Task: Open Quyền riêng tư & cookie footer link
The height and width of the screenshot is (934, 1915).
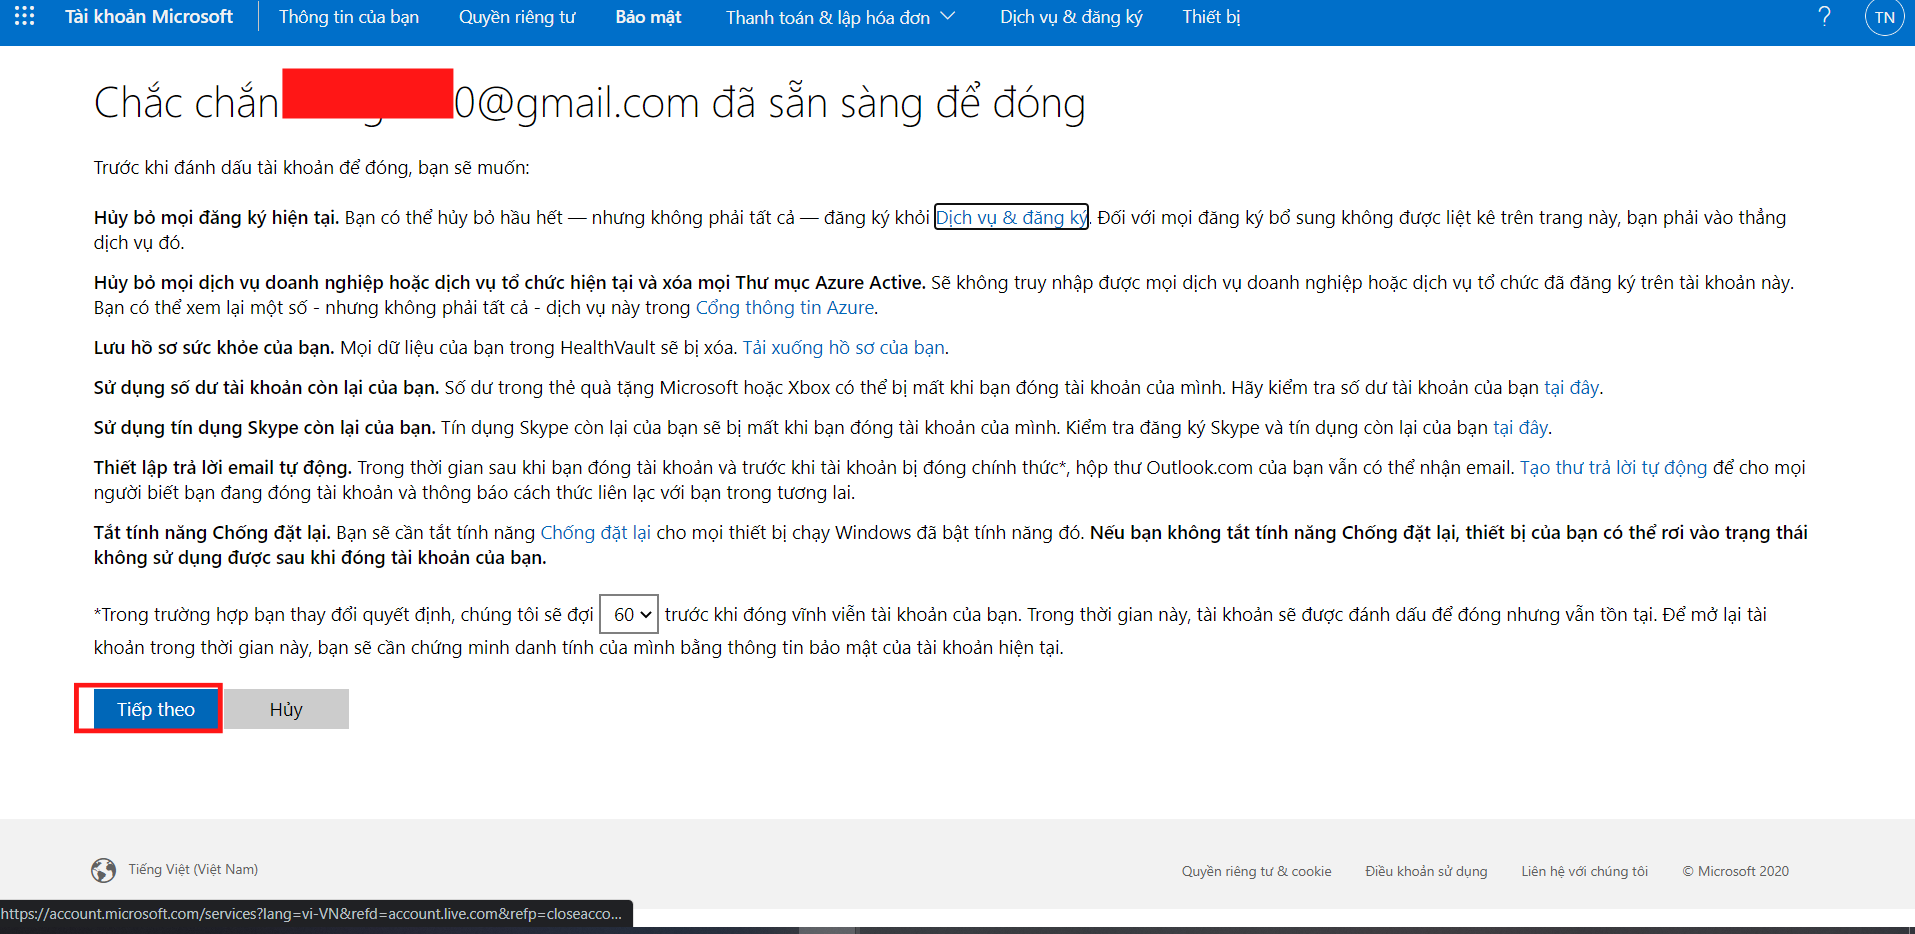Action: [1256, 872]
